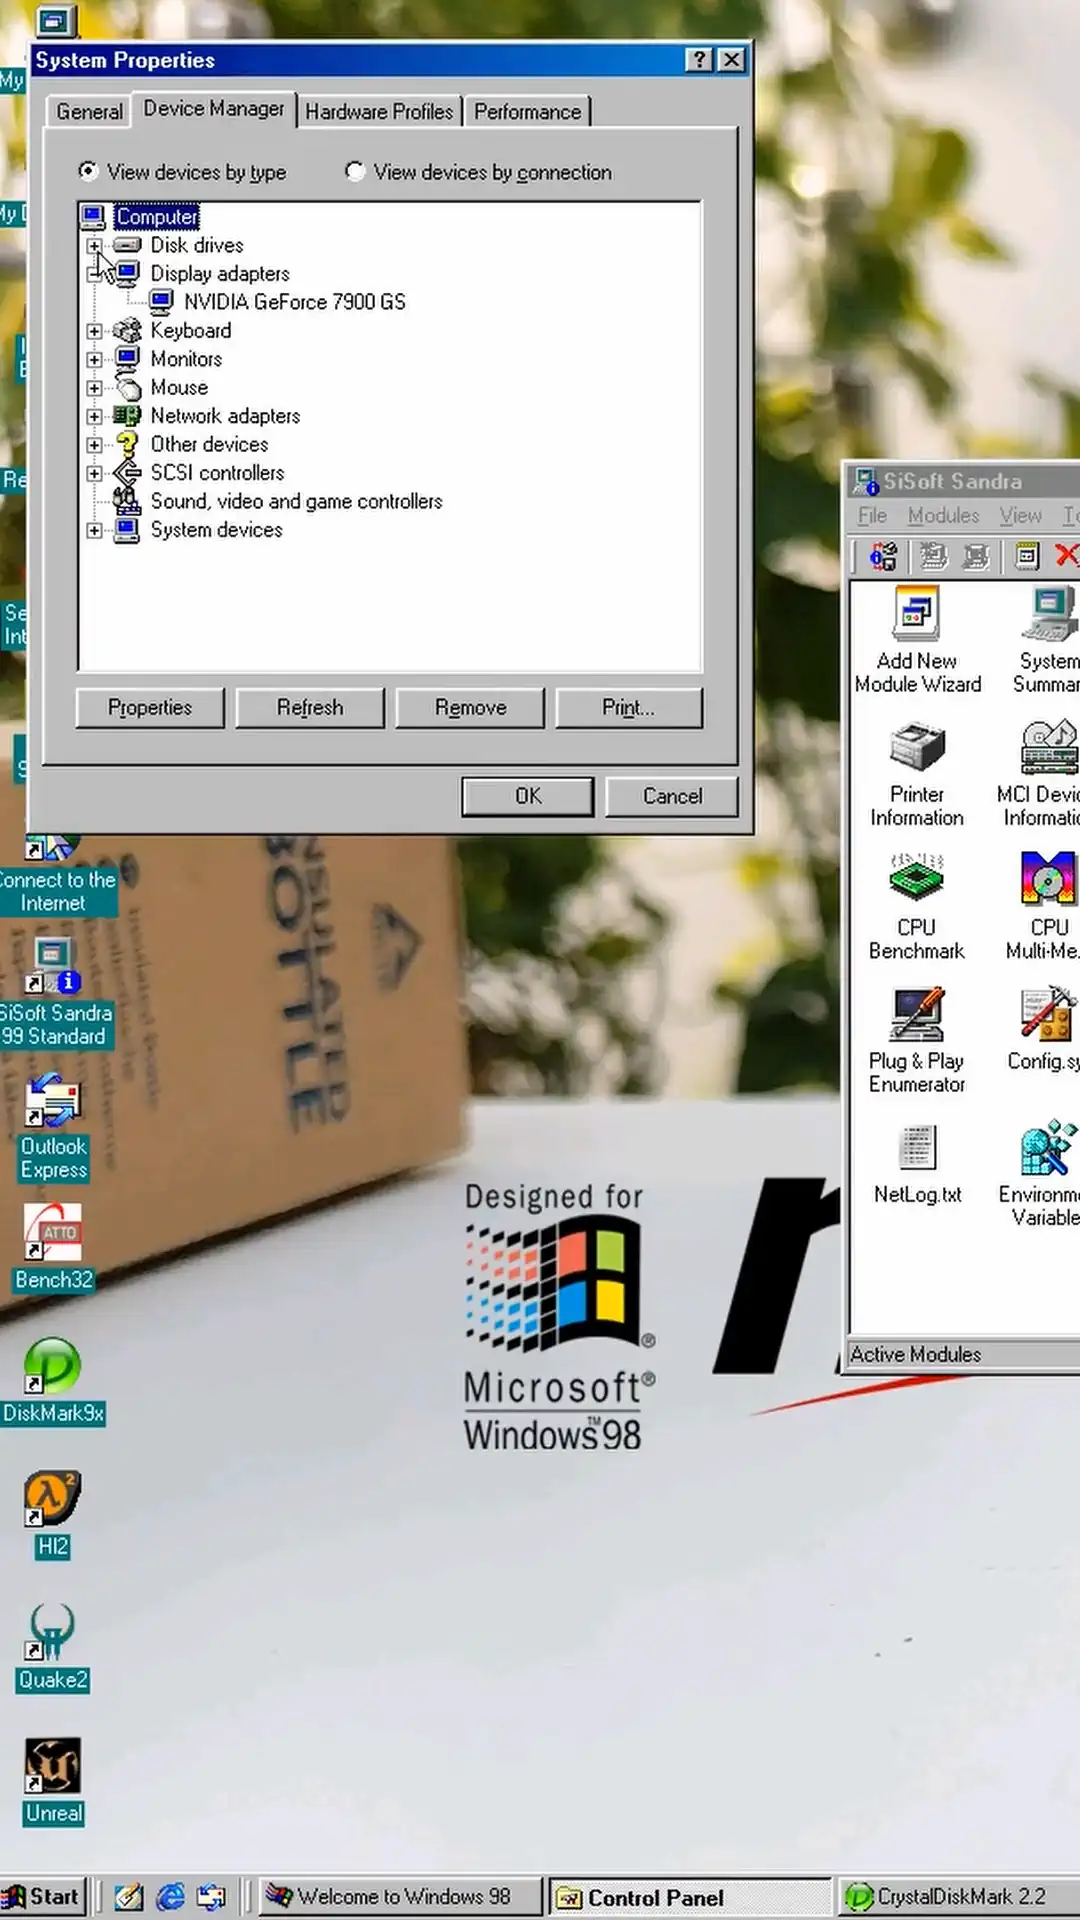
Task: Select SiSoft Sandra 99 Standard desktop icon
Action: [x=55, y=993]
